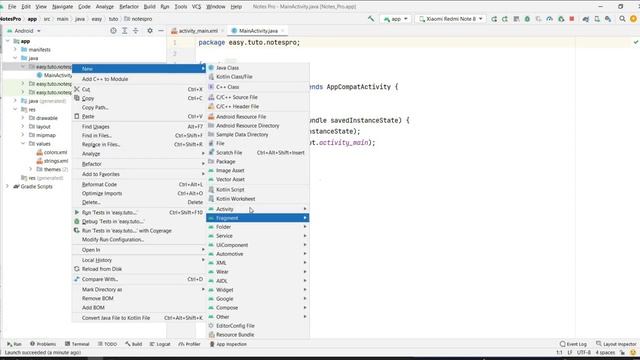Click the Make Project hammer icon

tap(371, 19)
